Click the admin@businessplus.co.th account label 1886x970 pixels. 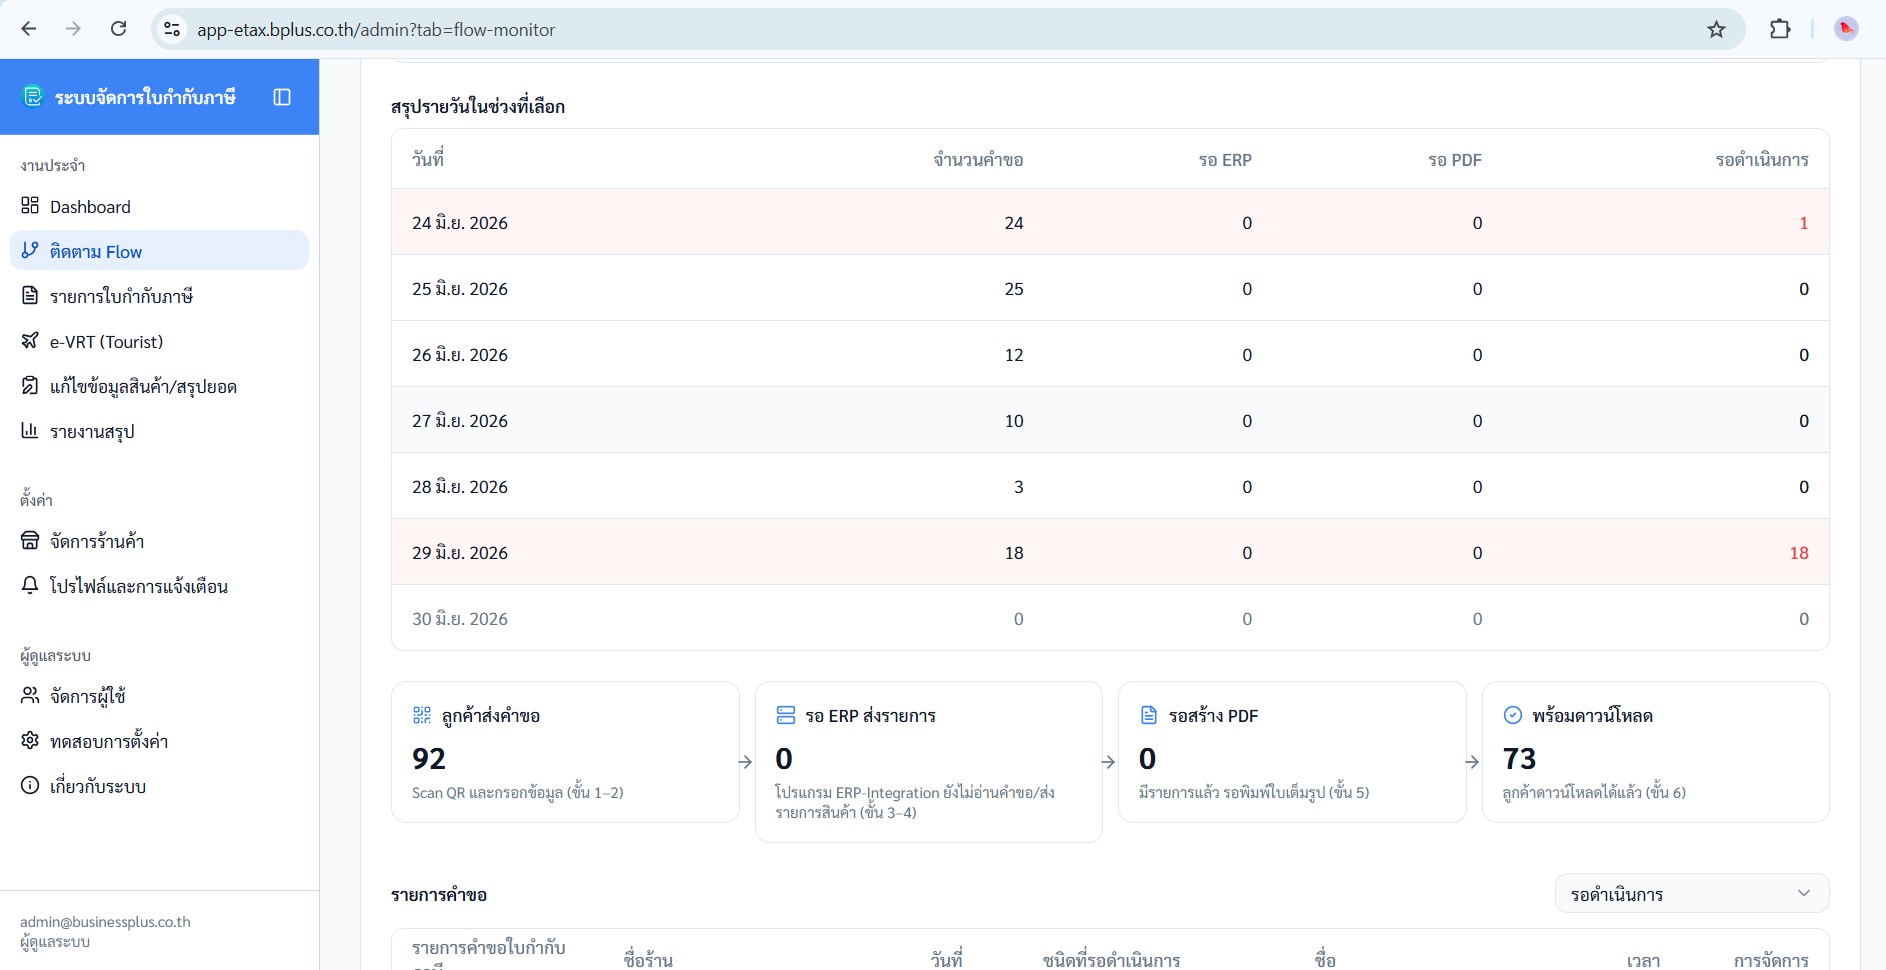tap(105, 922)
